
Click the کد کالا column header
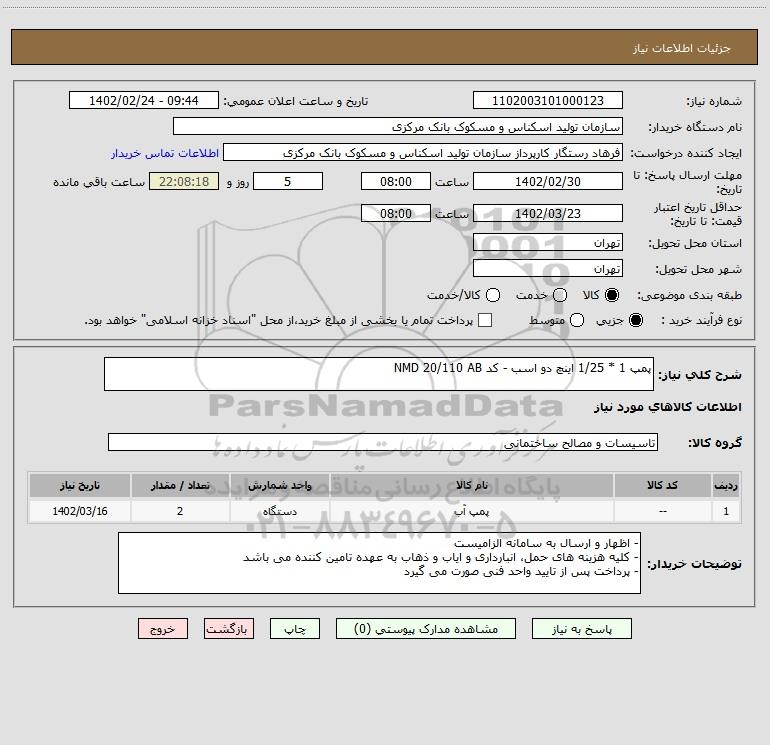point(662,486)
